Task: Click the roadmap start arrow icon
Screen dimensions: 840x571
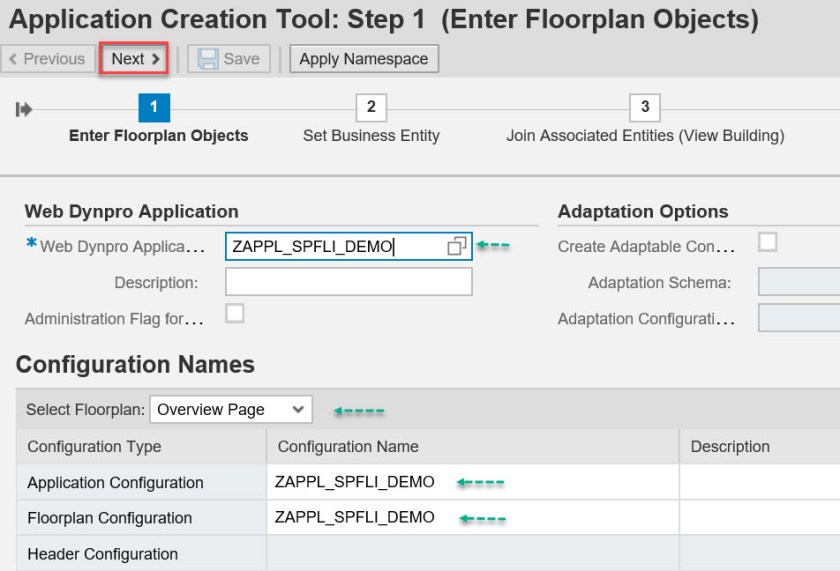Action: [24, 109]
